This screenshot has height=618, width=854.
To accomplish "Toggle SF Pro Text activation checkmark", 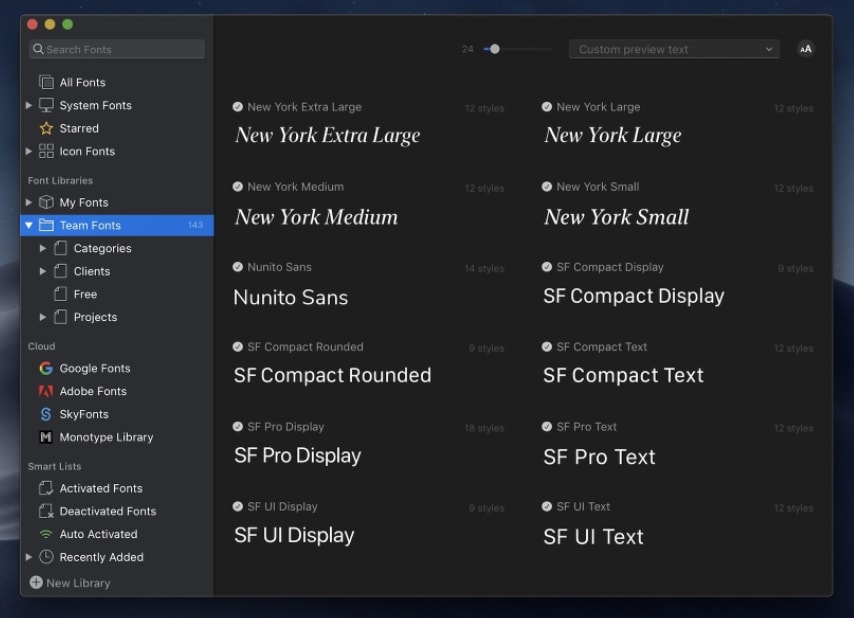I will click(x=547, y=427).
